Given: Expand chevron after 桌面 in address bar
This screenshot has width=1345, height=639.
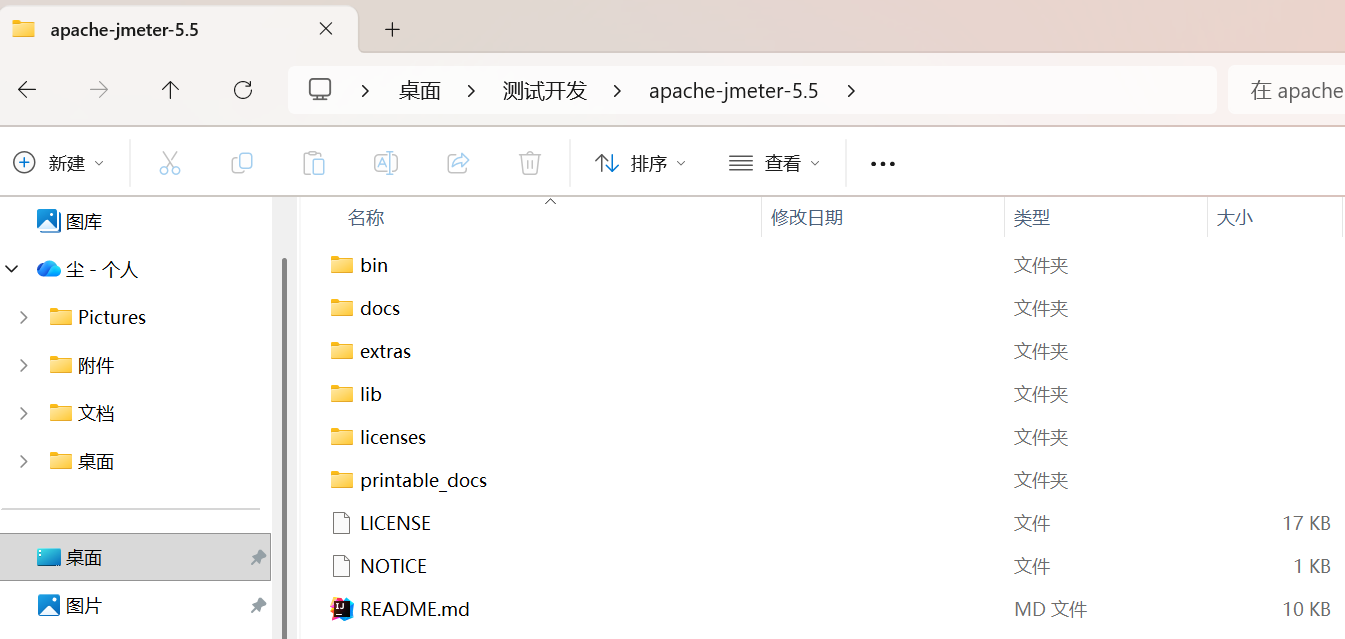Looking at the screenshot, I should (x=471, y=91).
